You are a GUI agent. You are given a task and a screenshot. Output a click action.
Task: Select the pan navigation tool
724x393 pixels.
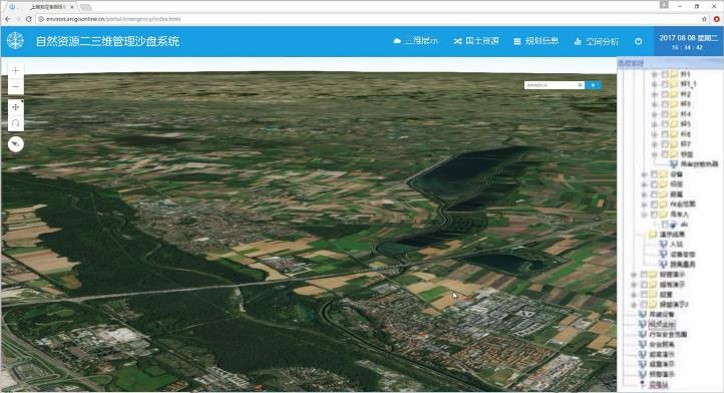pos(16,107)
